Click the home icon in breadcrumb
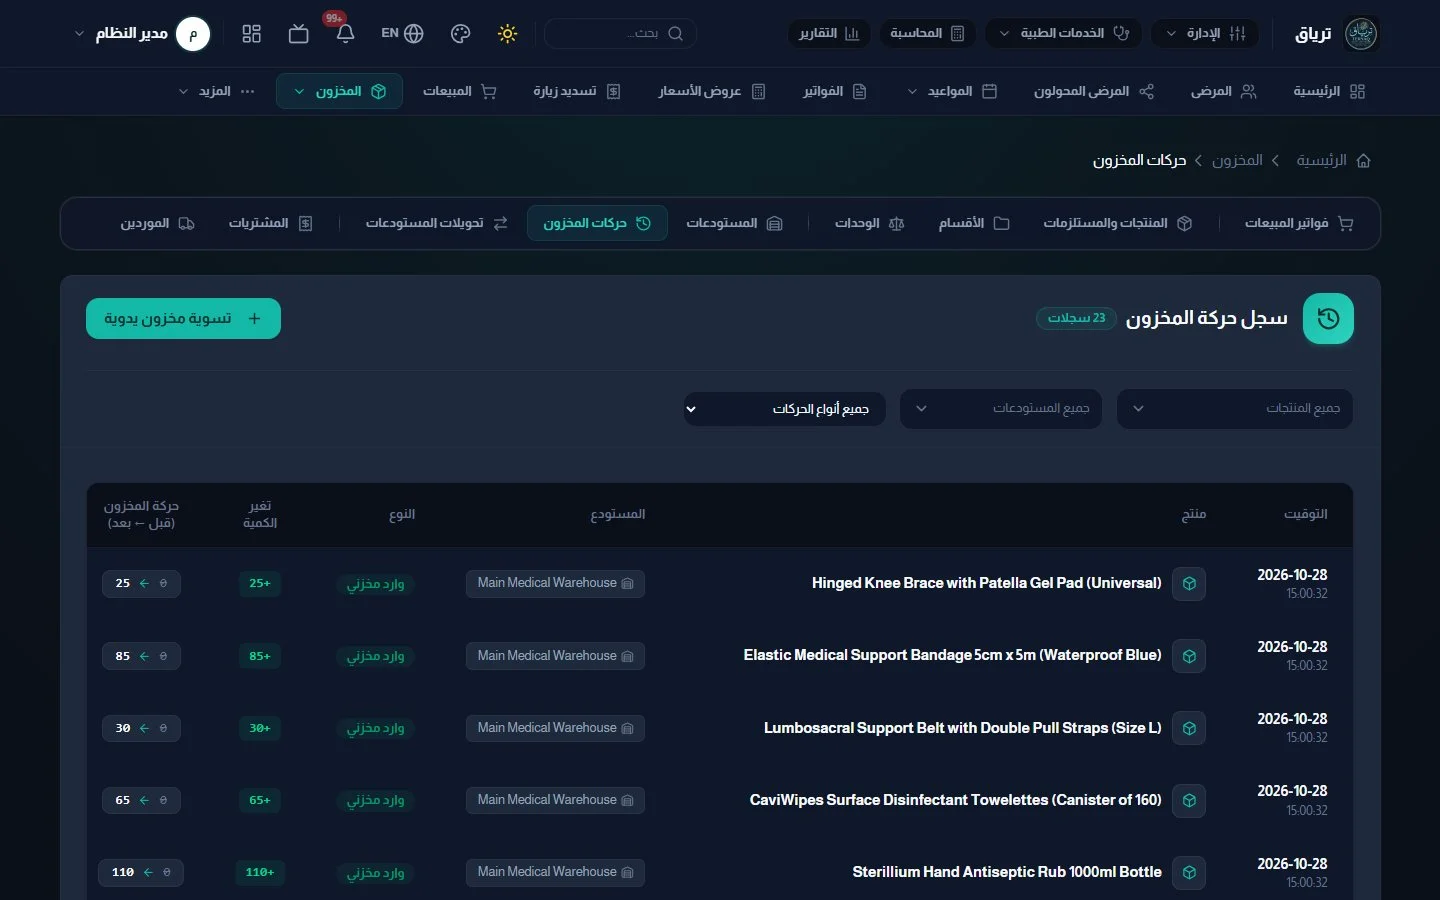Viewport: 1440px width, 900px height. pyautogui.click(x=1364, y=161)
